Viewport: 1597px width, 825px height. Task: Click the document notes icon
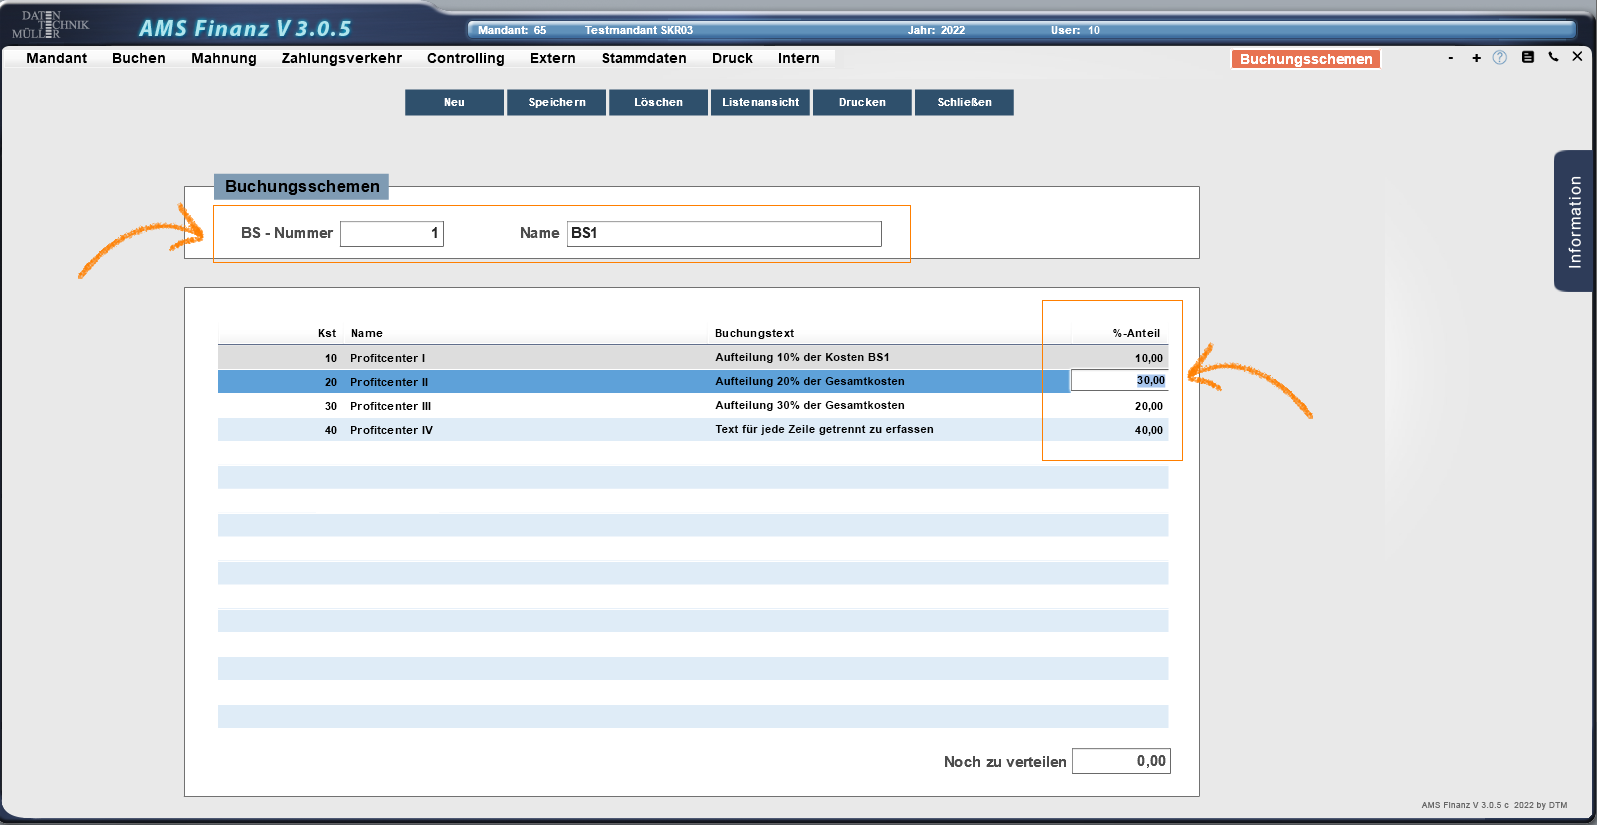(x=1527, y=57)
